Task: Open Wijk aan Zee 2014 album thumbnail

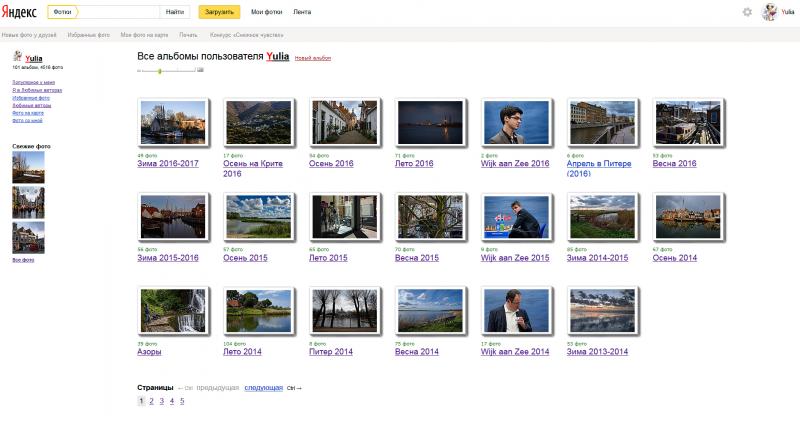Action: pos(517,311)
